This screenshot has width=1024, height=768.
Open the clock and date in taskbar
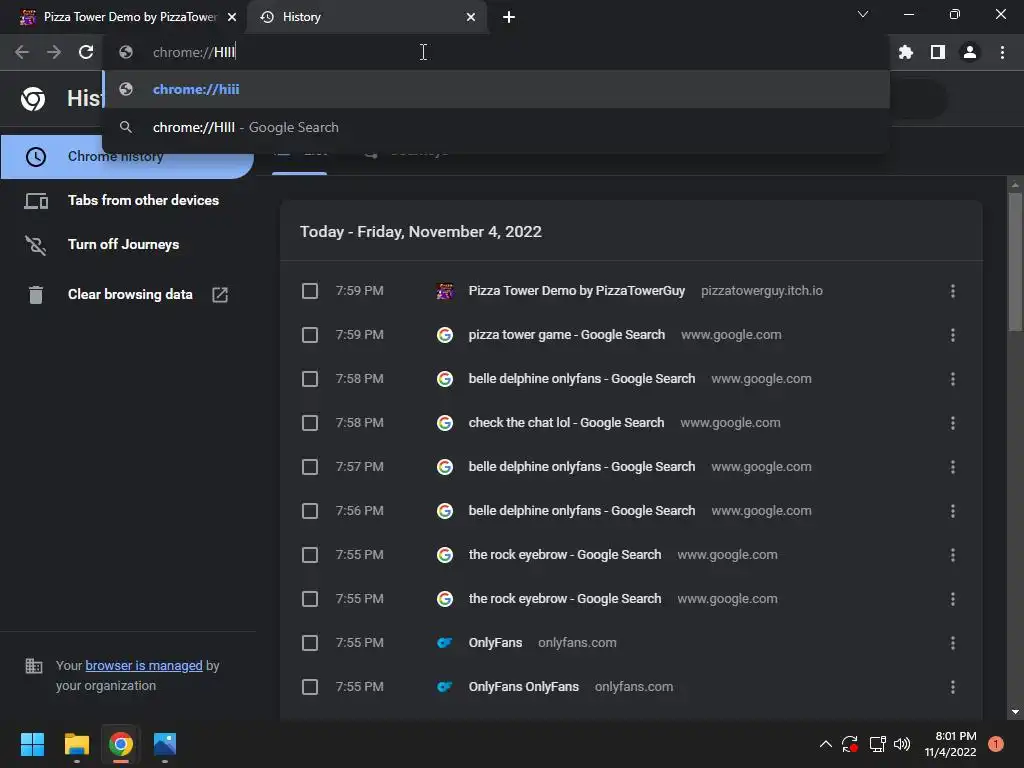pyautogui.click(x=950, y=744)
